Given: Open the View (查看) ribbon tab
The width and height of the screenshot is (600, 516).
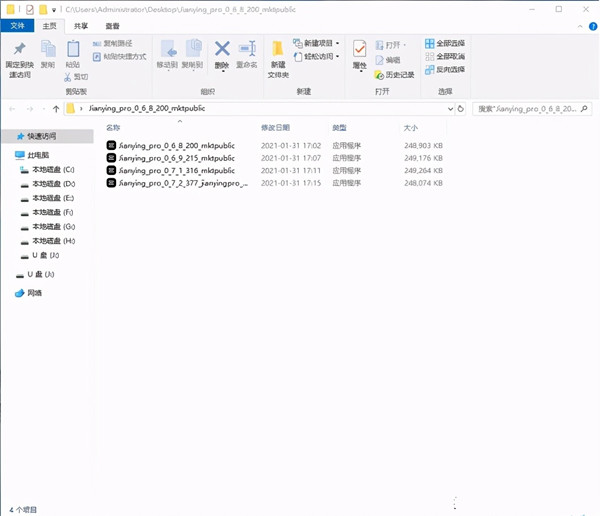Looking at the screenshot, I should point(113,27).
